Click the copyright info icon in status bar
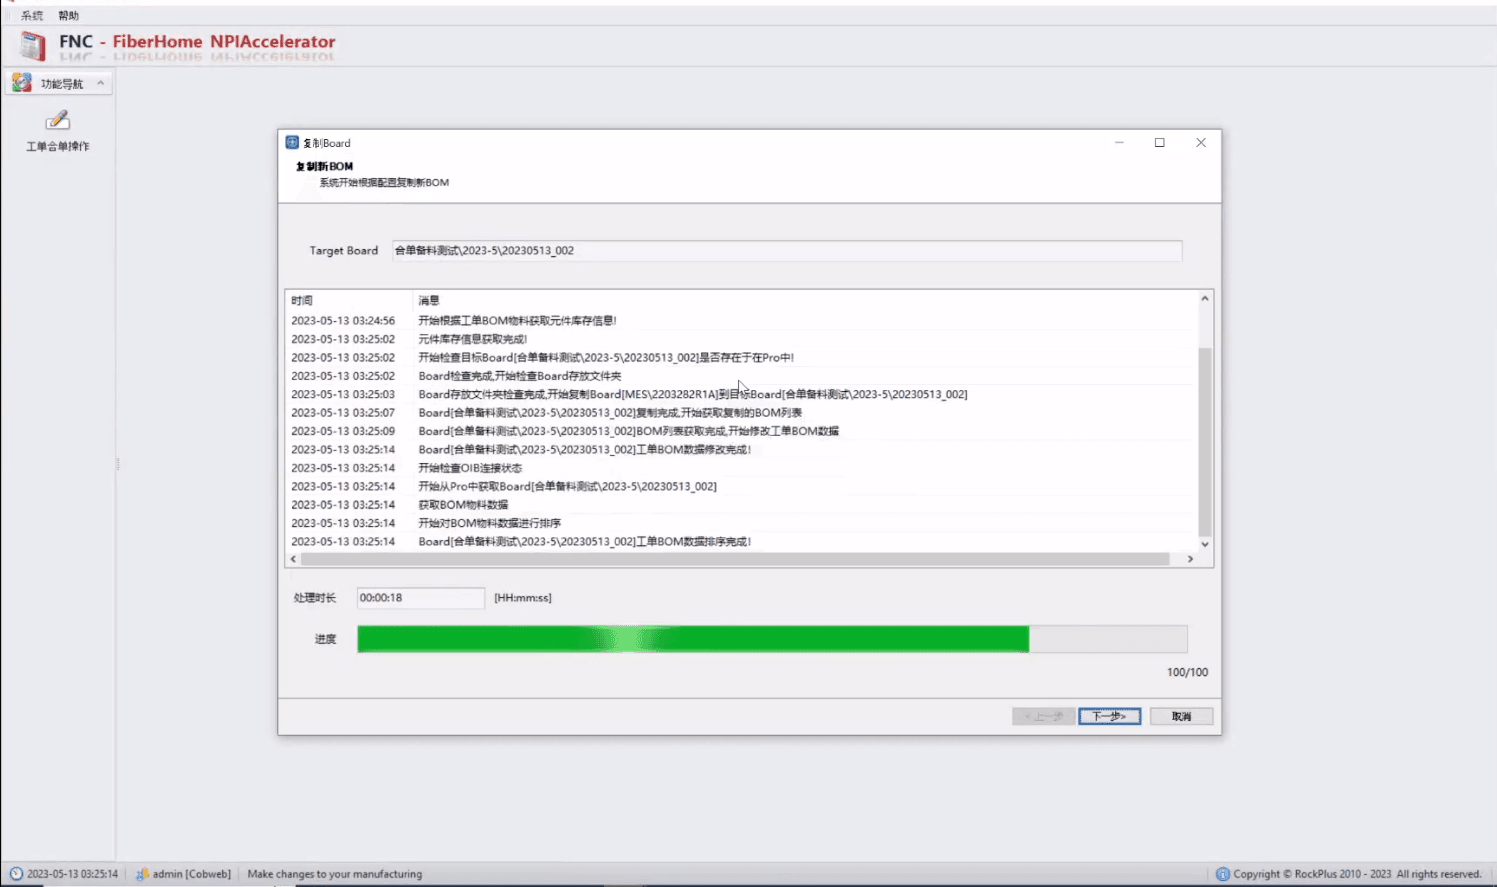 click(1222, 874)
